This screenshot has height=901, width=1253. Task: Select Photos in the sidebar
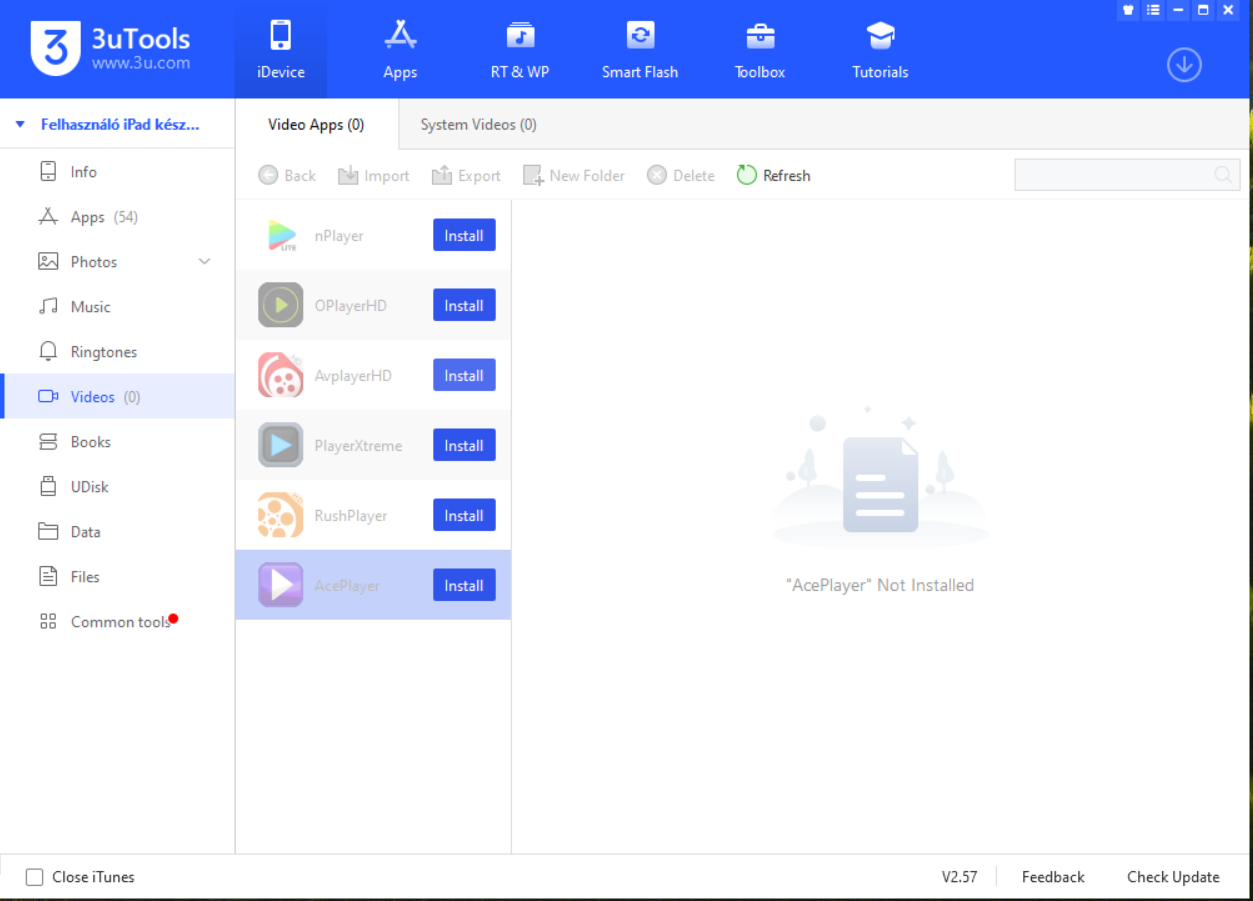(x=117, y=262)
